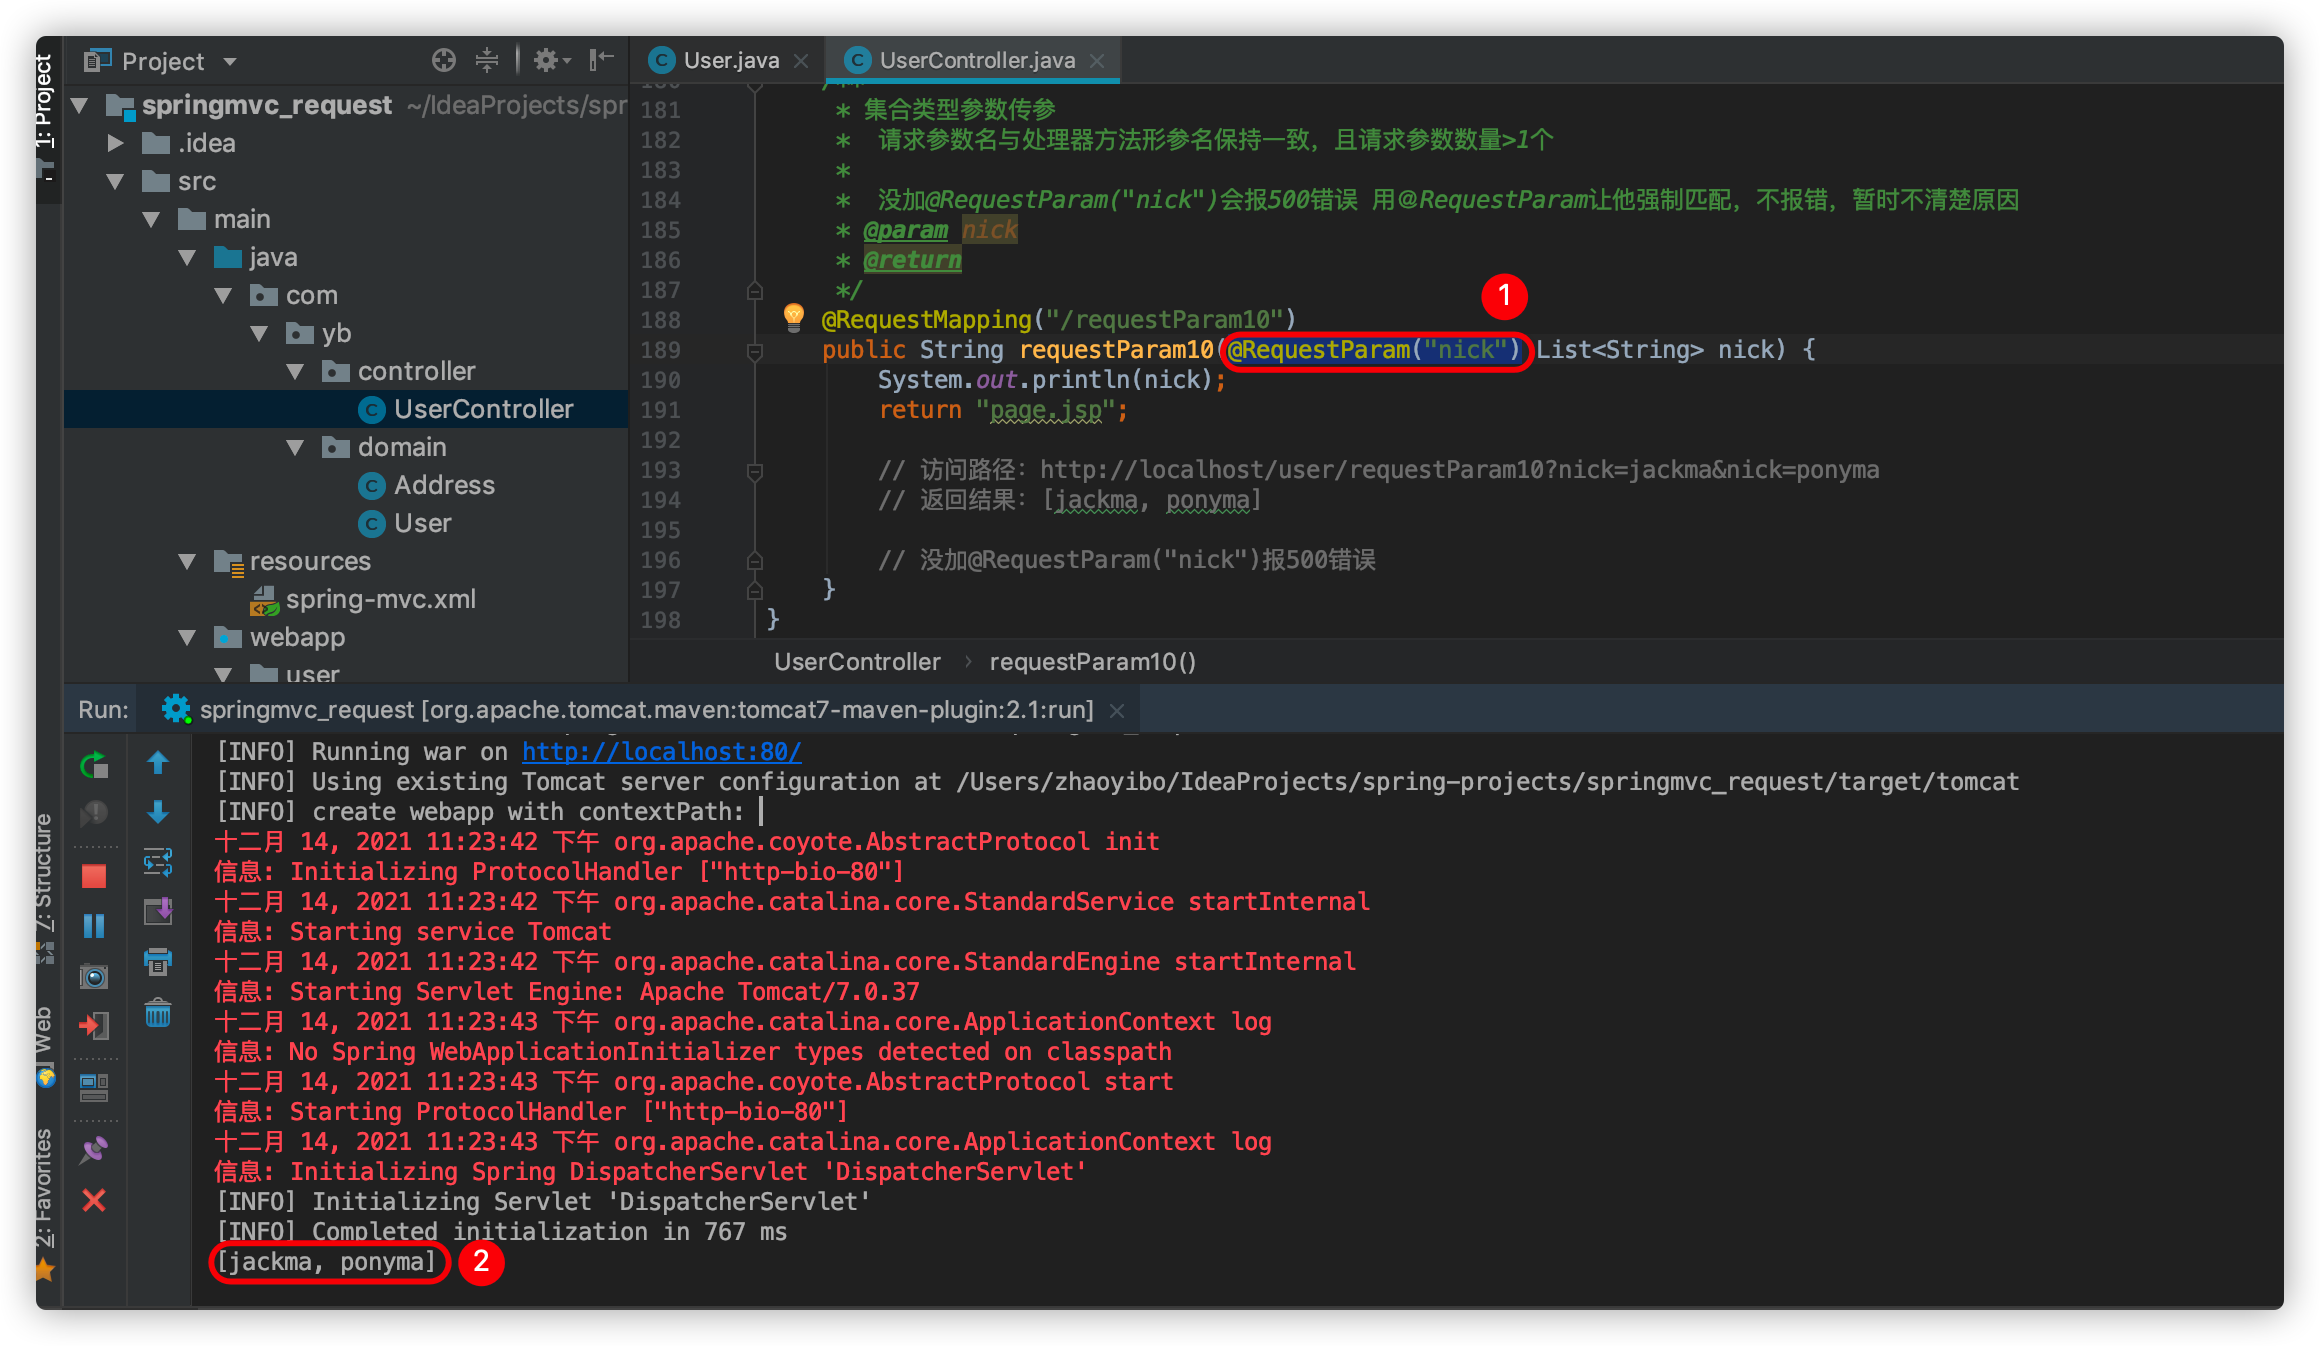Fold the method at line 189
Image resolution: width=2320 pixels, height=1346 pixels.
point(755,351)
